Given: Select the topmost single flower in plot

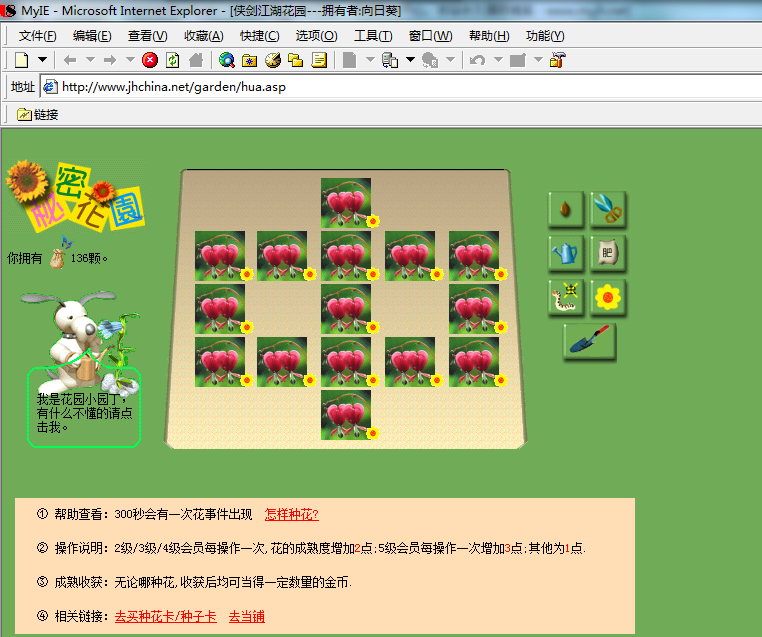Looking at the screenshot, I should tap(346, 203).
